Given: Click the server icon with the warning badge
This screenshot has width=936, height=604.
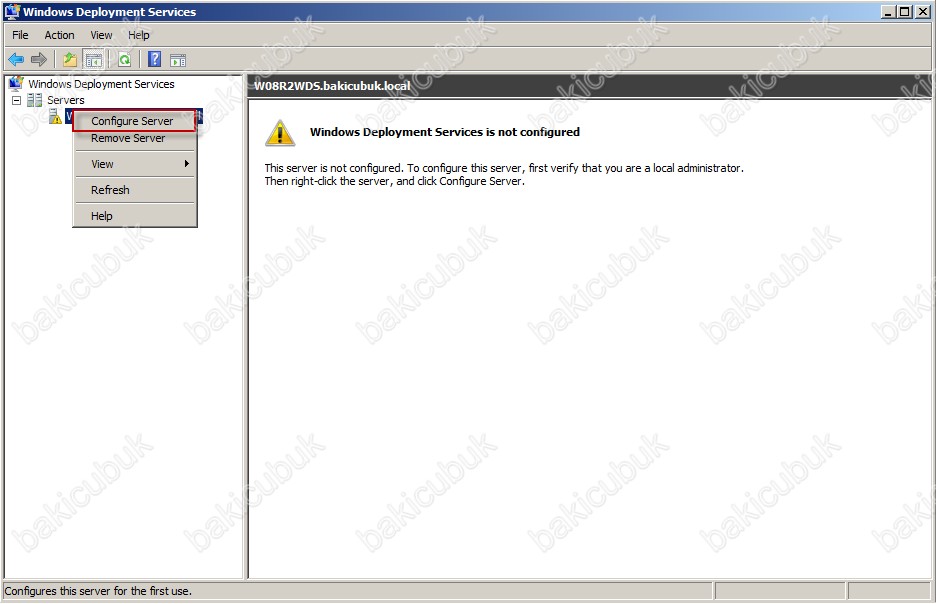Looking at the screenshot, I should [56, 116].
